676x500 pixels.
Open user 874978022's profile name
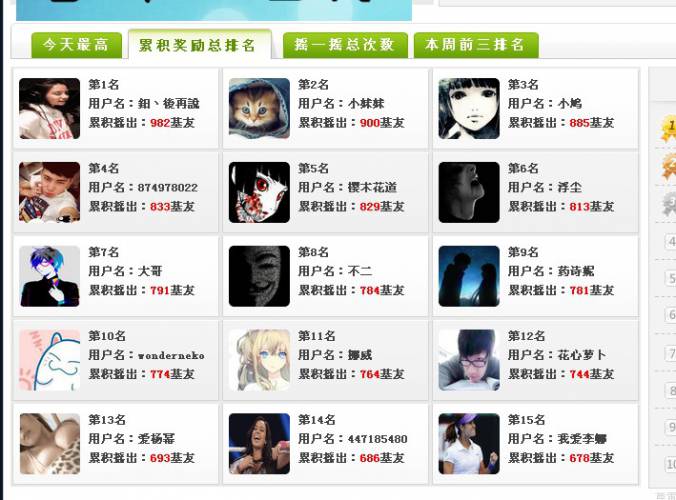tap(168, 188)
